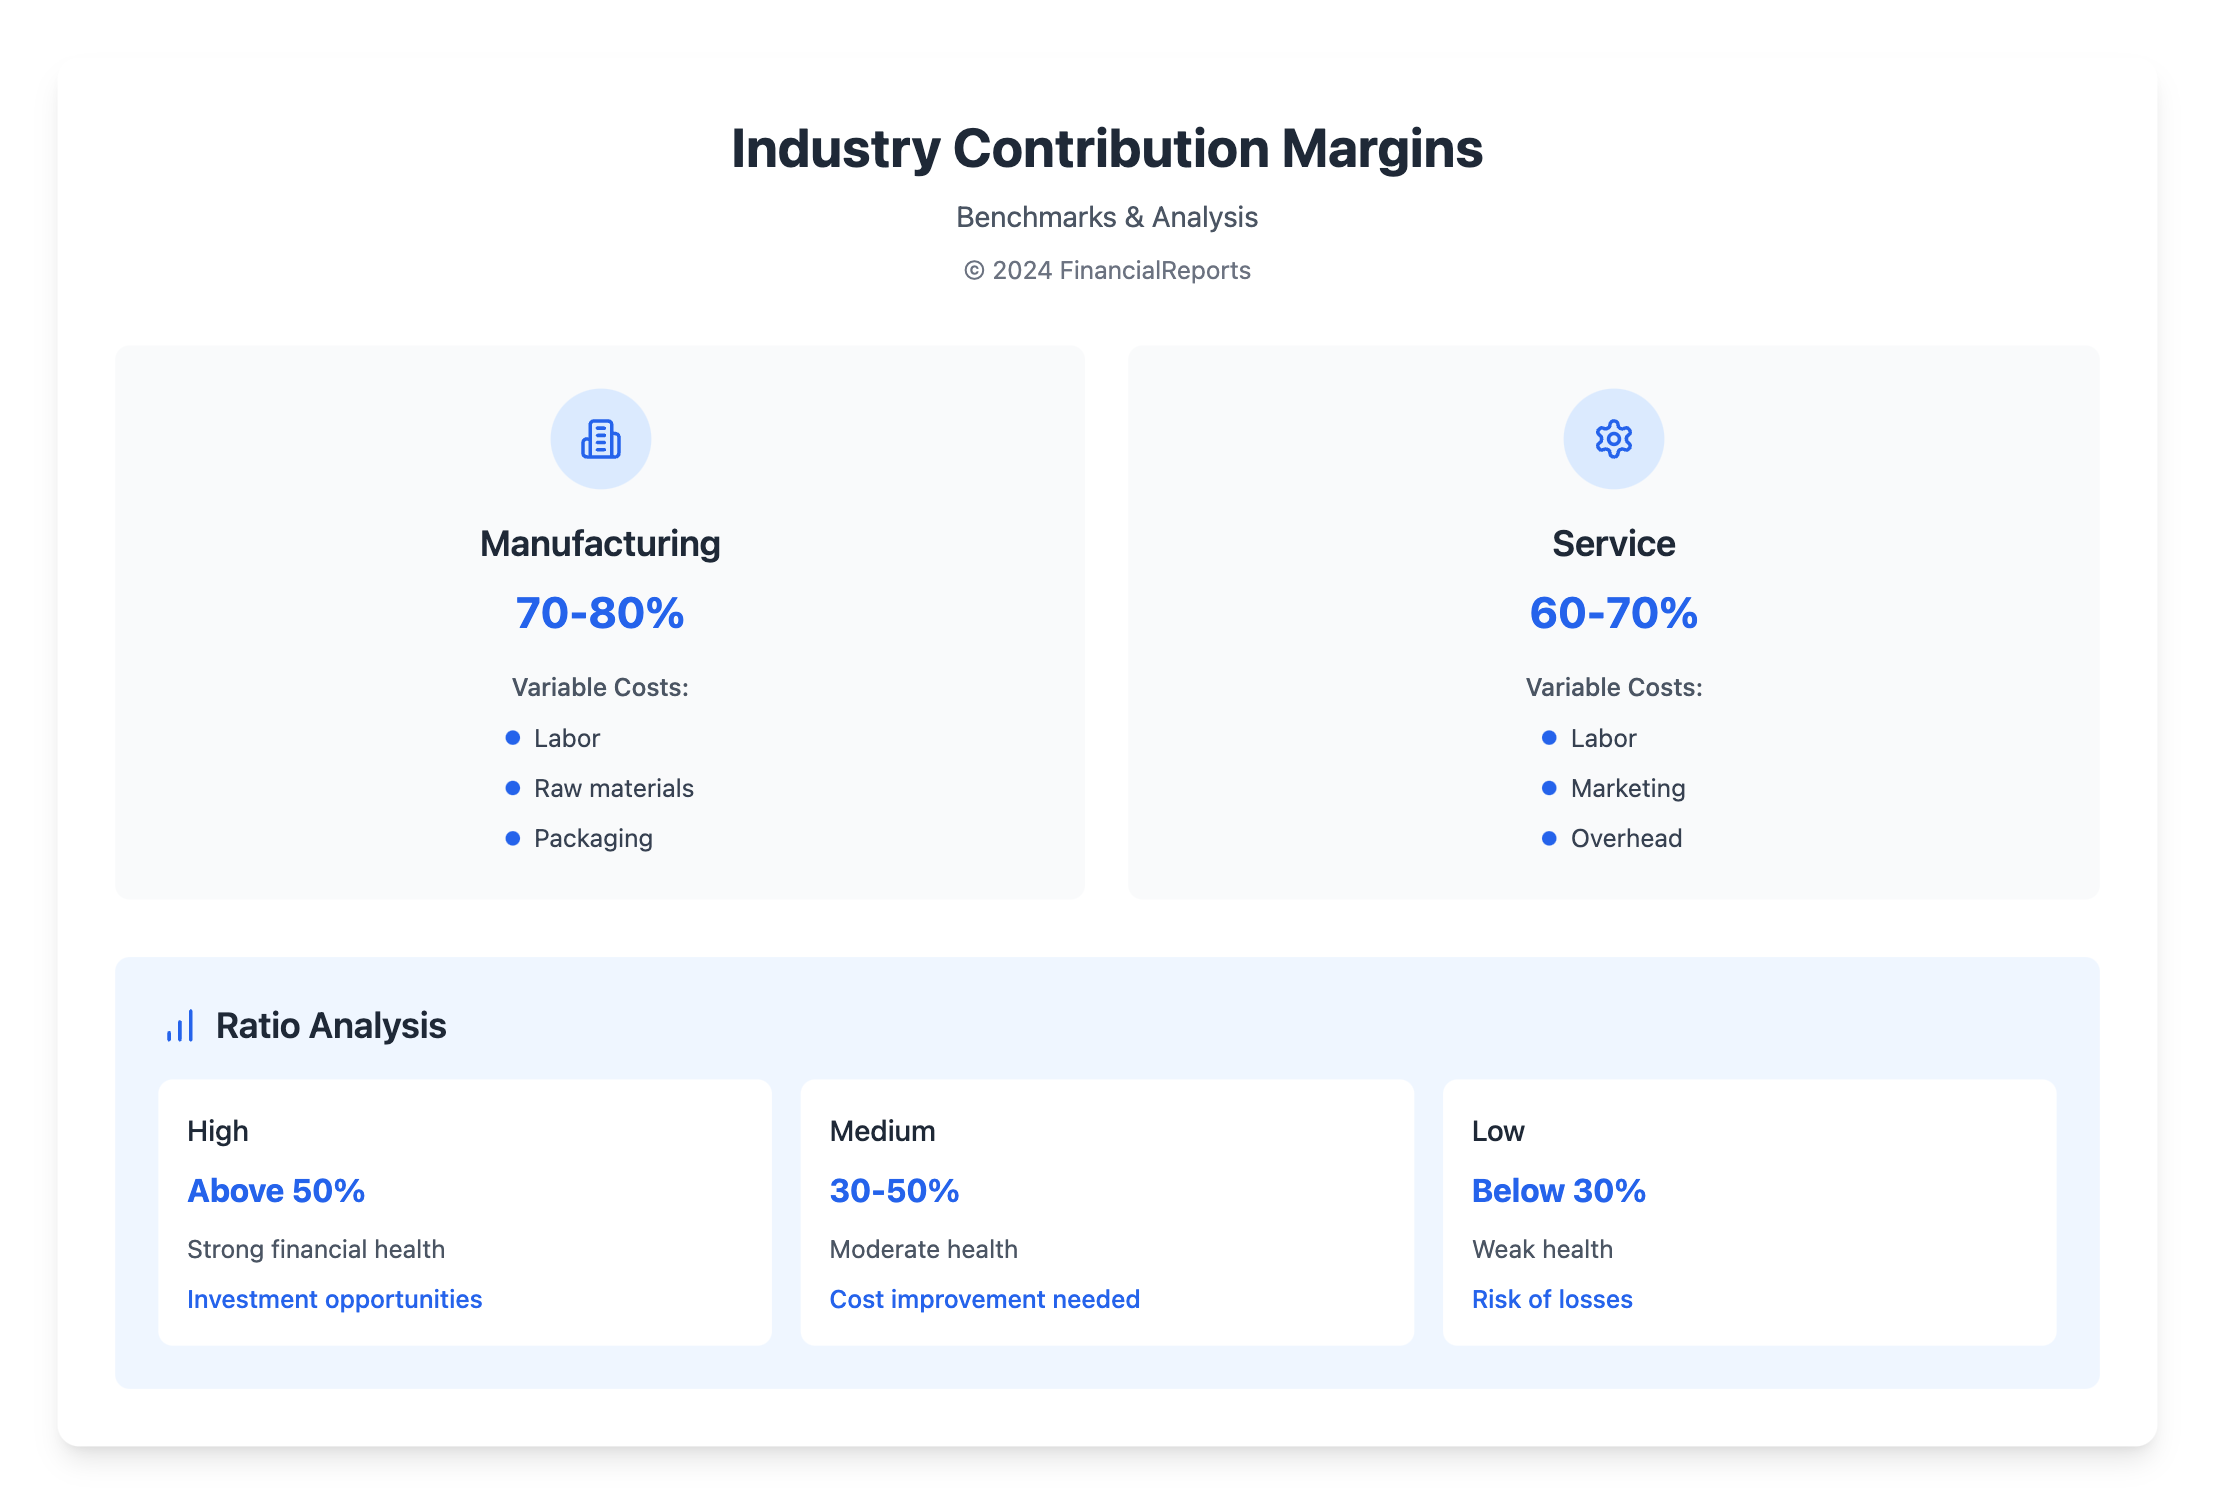Click the Benchmarks & Analysis subtitle

tap(1107, 217)
